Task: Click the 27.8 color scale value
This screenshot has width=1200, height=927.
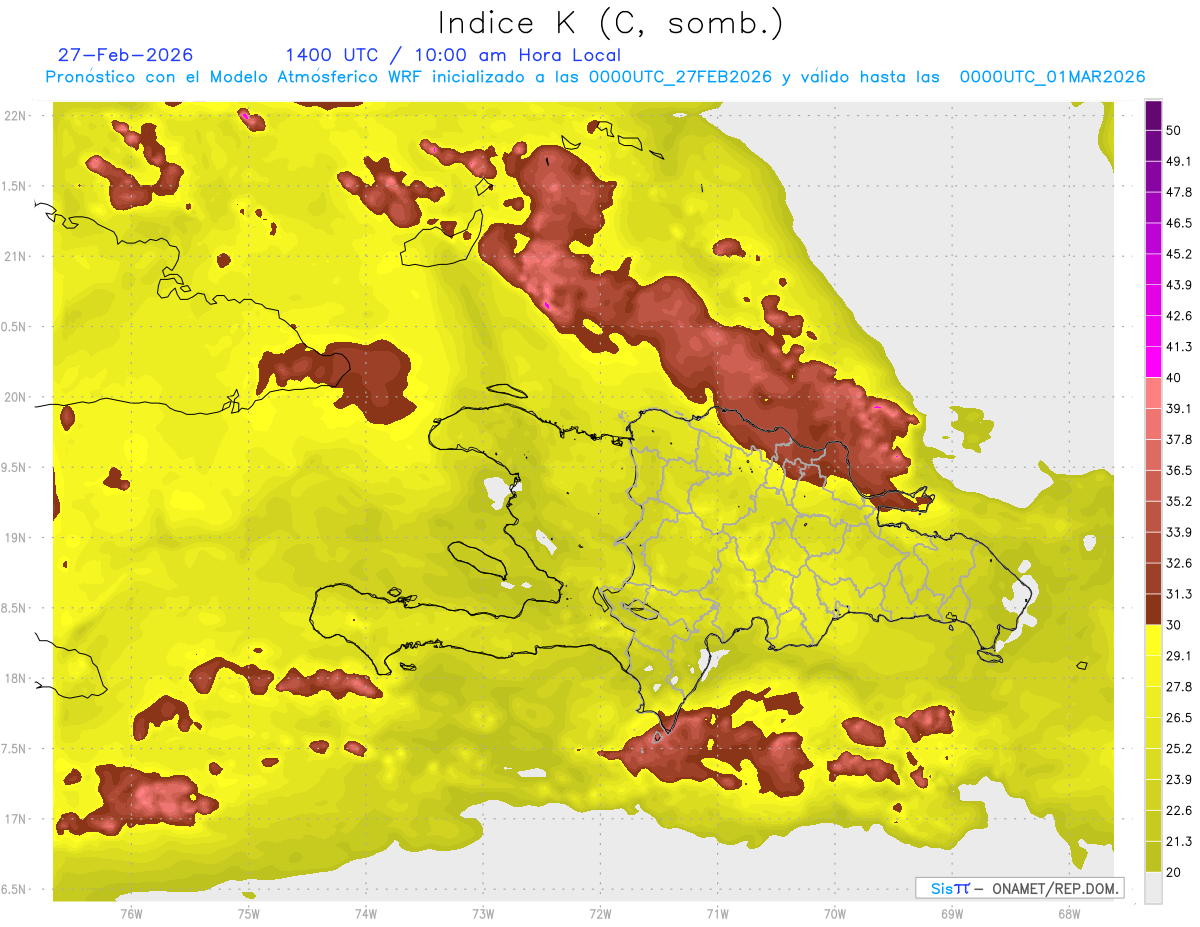Action: pyautogui.click(x=1179, y=687)
